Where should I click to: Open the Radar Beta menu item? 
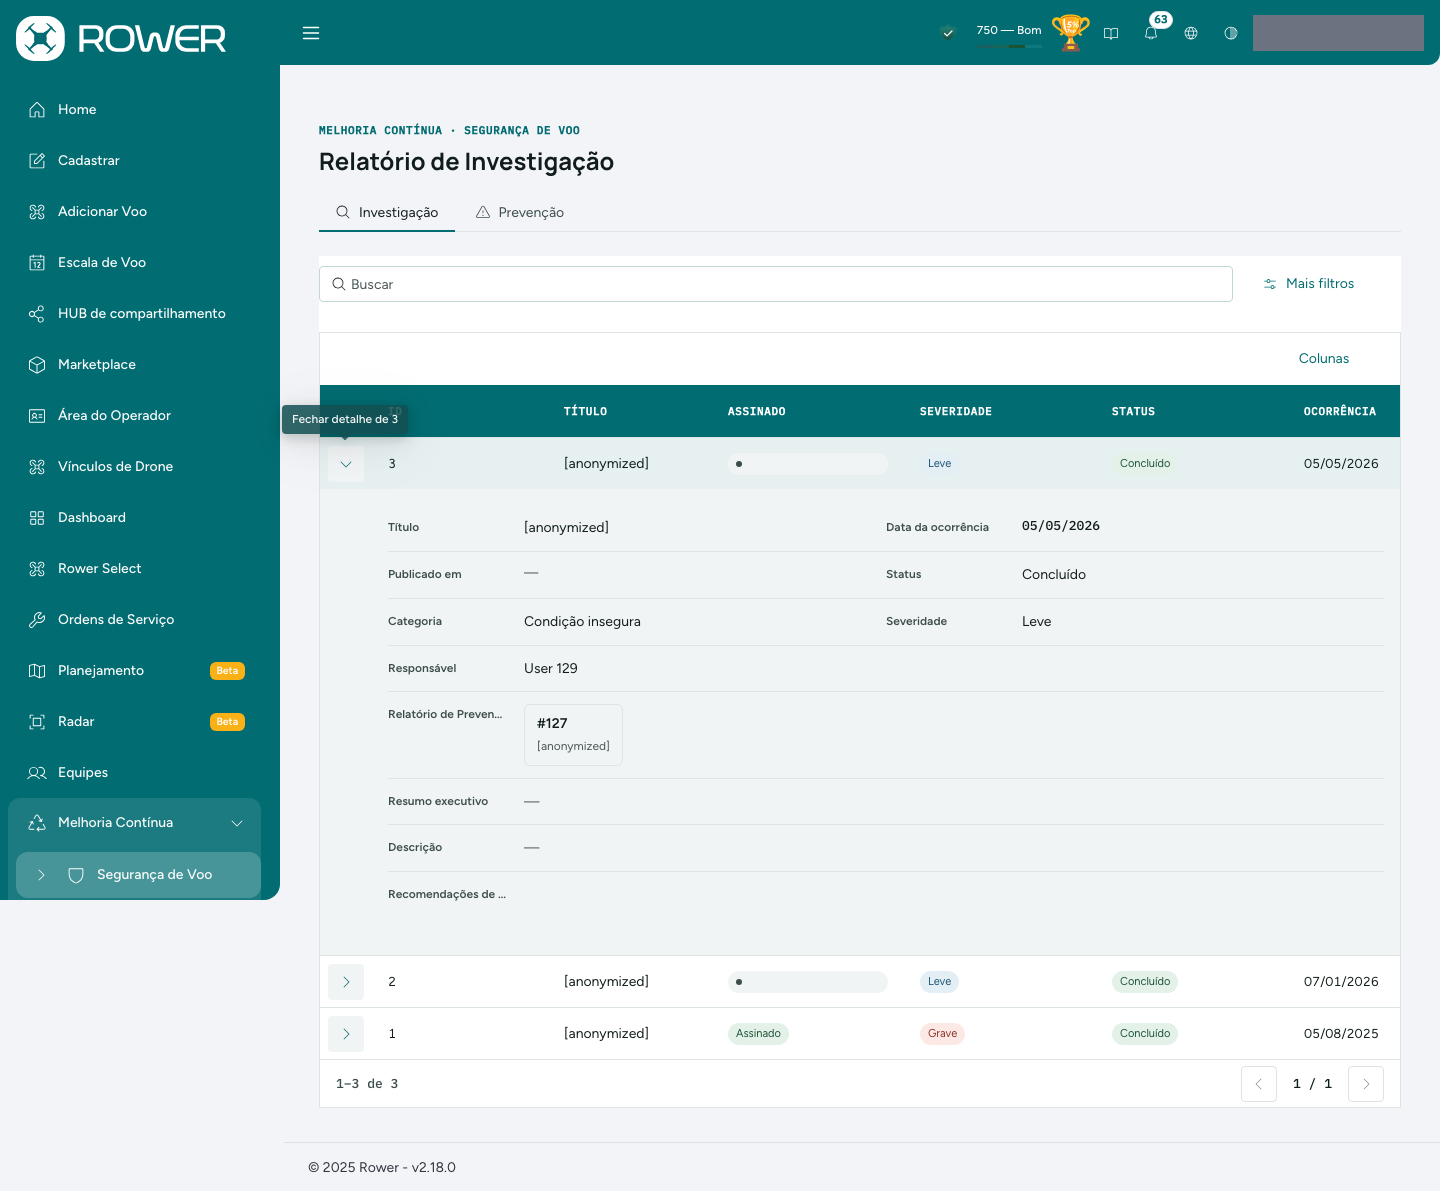(x=134, y=722)
